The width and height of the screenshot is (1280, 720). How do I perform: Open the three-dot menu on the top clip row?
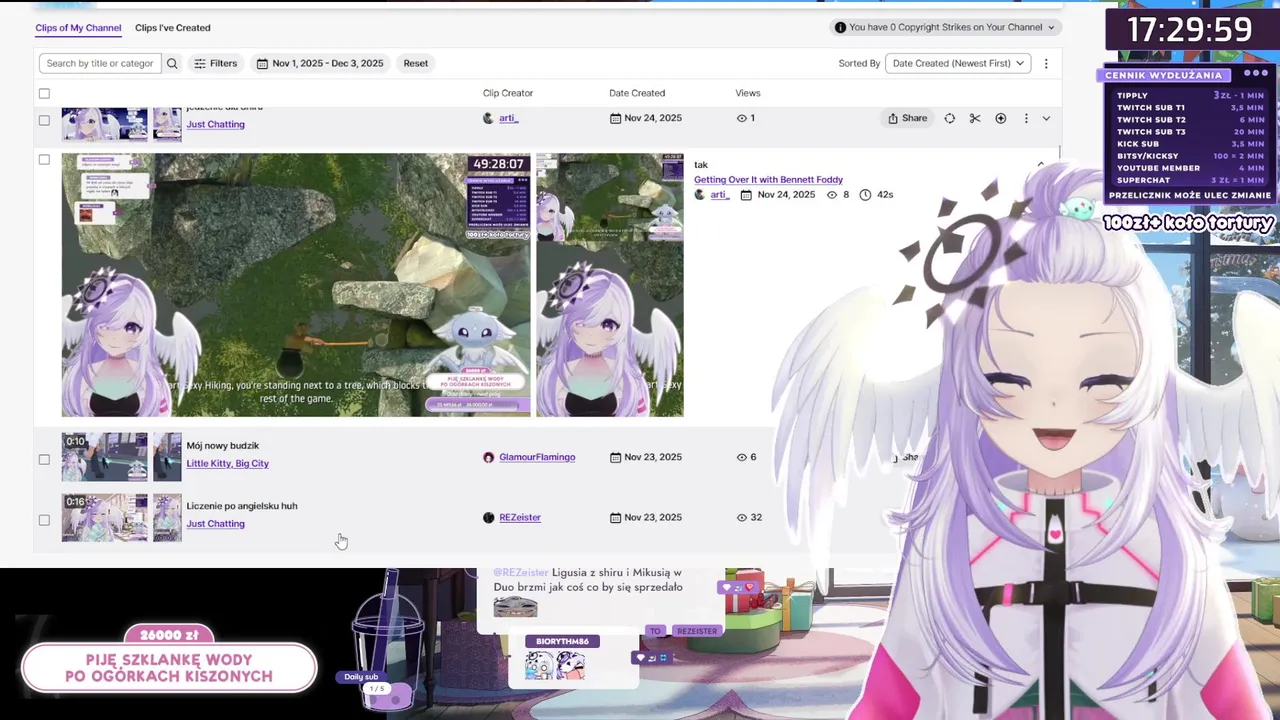1026,118
